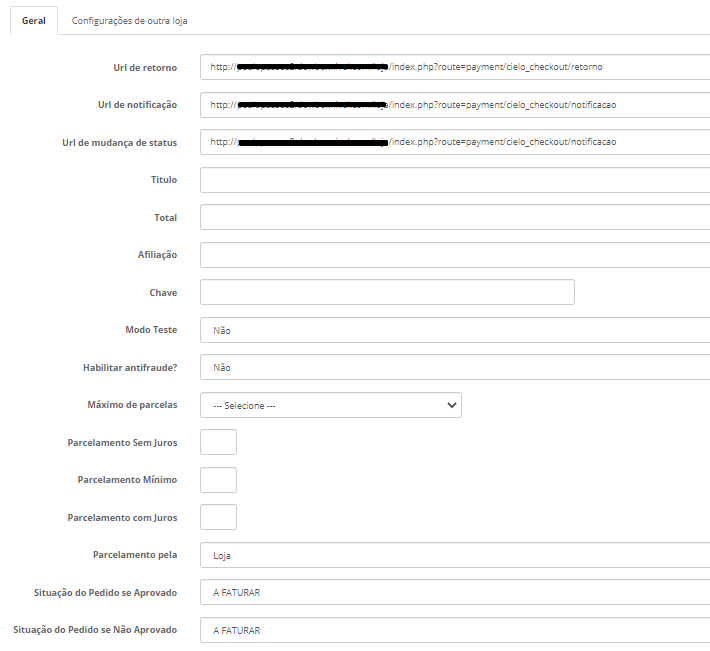Viewport: 710px width, 651px height.
Task: Open the Parcelamento pela dropdown
Action: click(455, 555)
